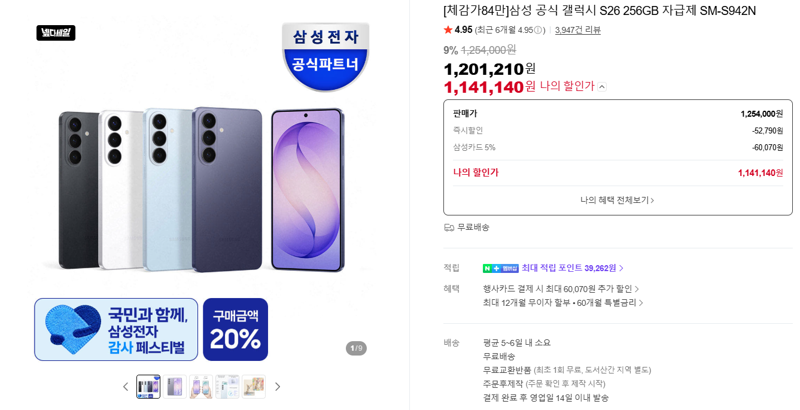Click the 감사 페스티벌 promotion banner
The height and width of the screenshot is (410, 800).
[x=116, y=329]
